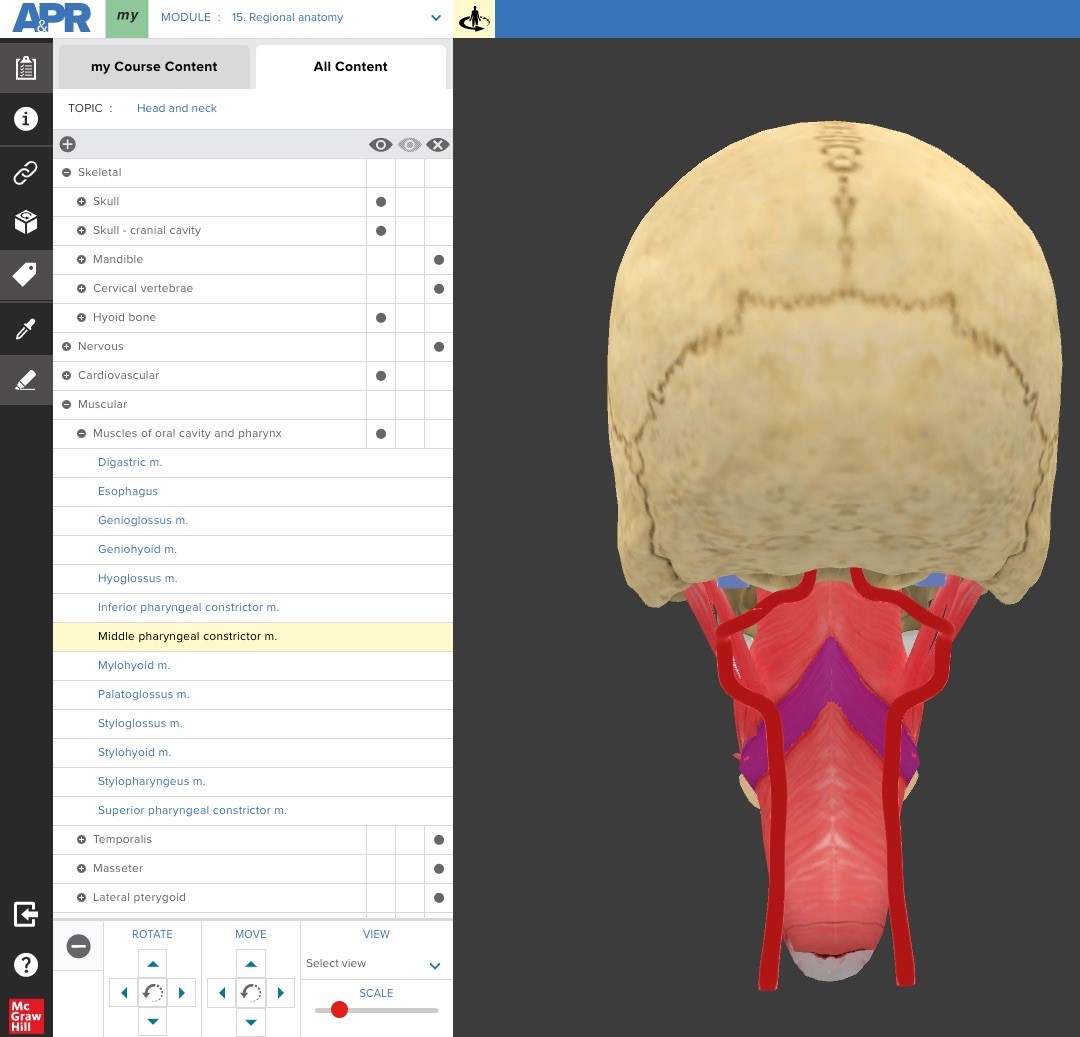Move model down arrow
The image size is (1080, 1037).
[x=251, y=1022]
